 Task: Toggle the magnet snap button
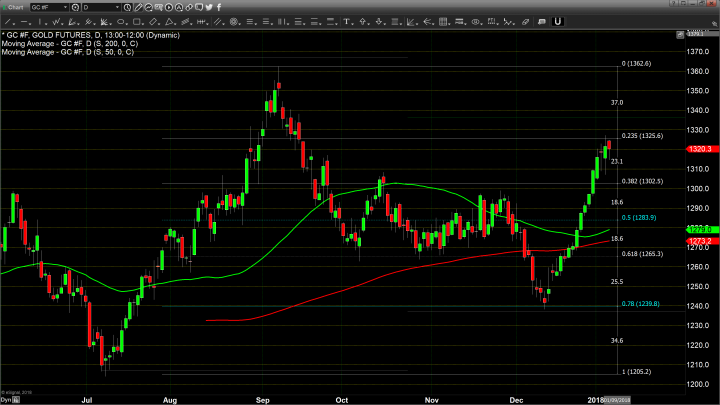[557, 21]
